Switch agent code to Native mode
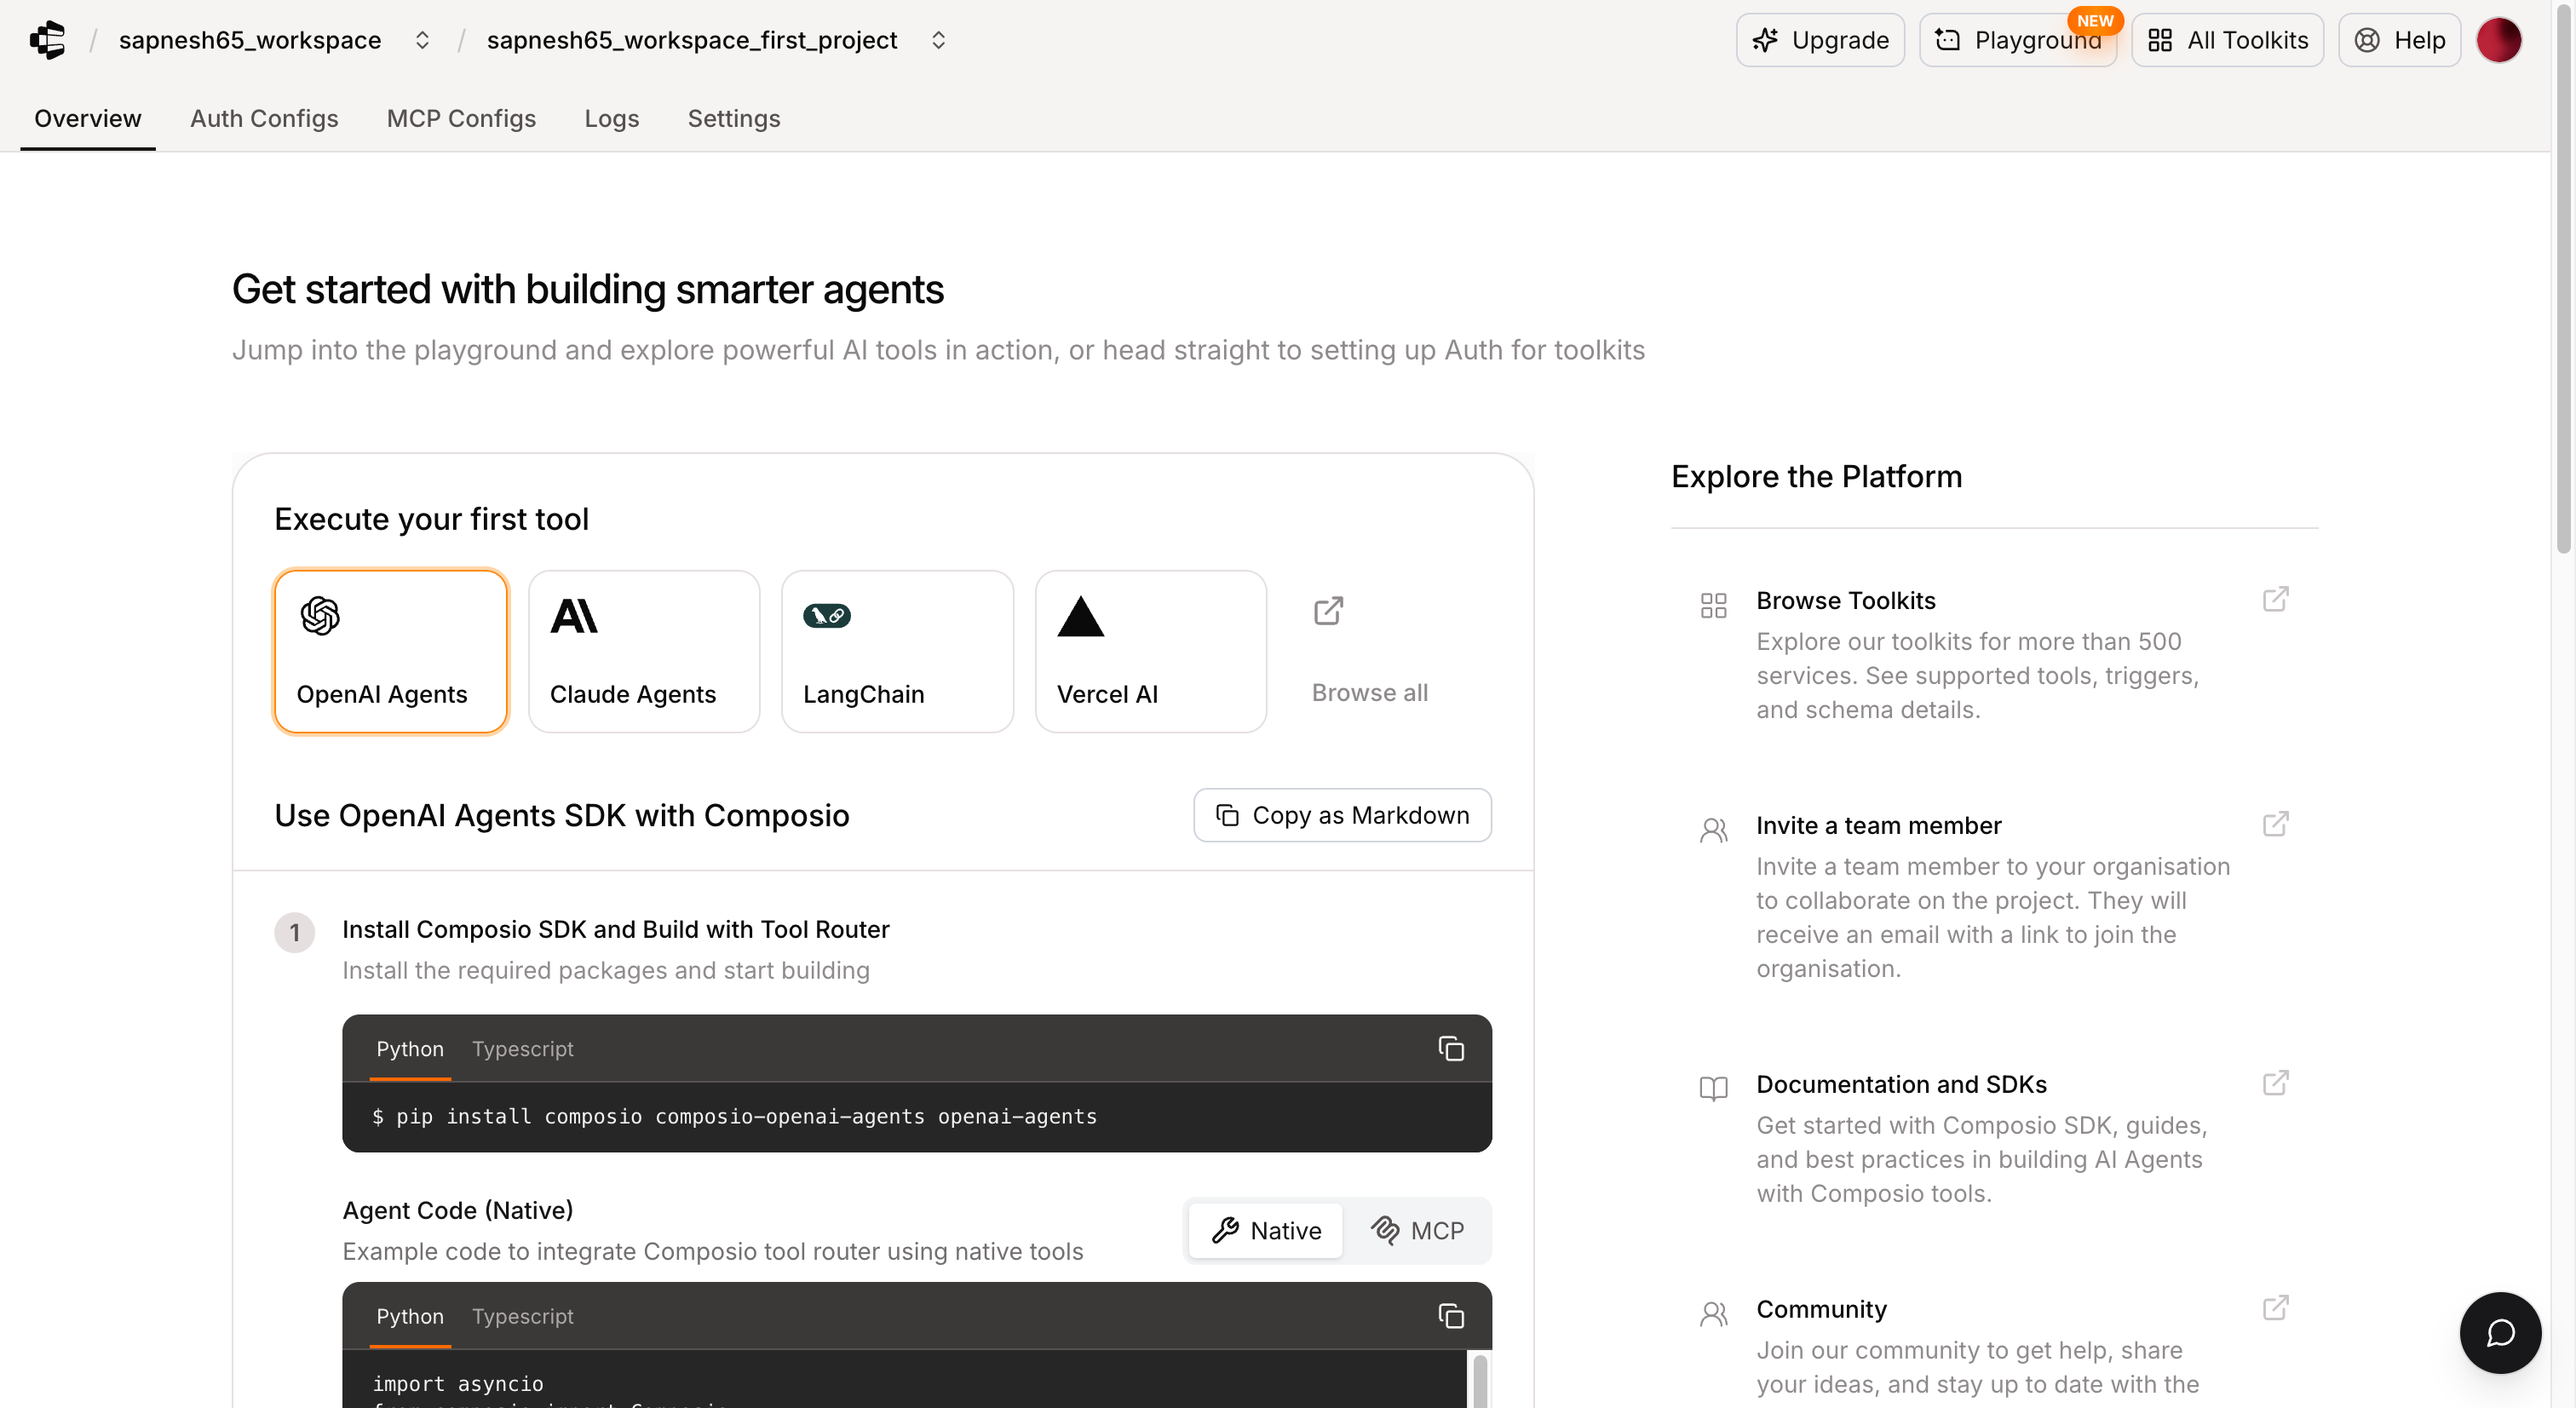The height and width of the screenshot is (1408, 2576). 1266,1230
